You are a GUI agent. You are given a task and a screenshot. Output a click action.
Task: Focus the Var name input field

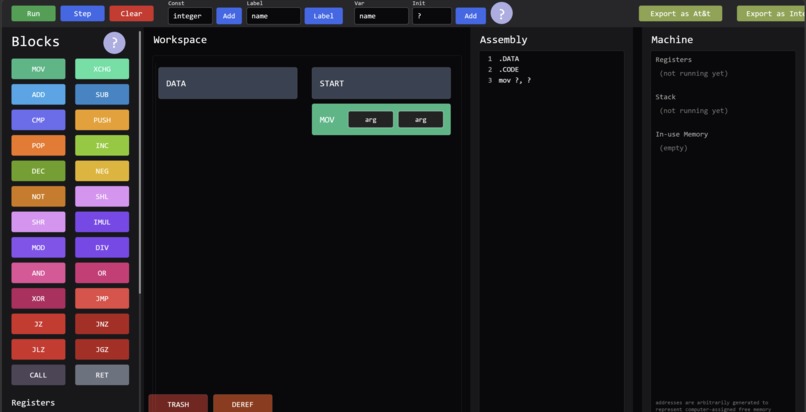(x=381, y=16)
